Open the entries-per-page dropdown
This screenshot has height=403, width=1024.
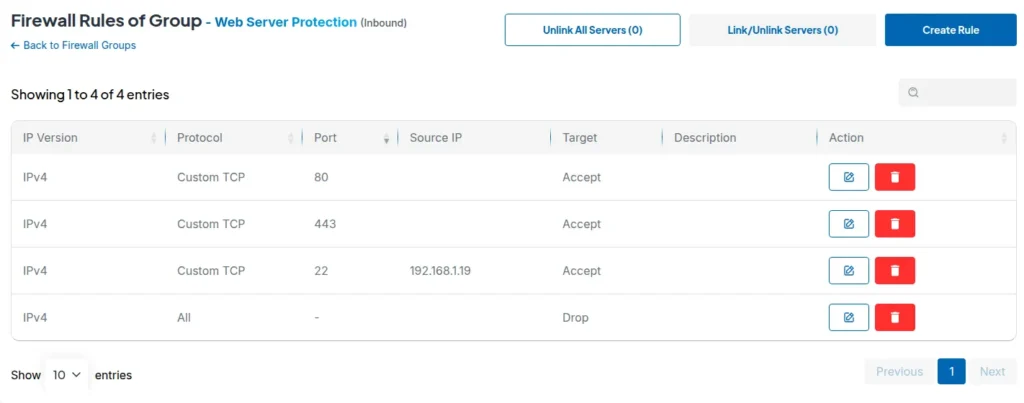point(66,375)
